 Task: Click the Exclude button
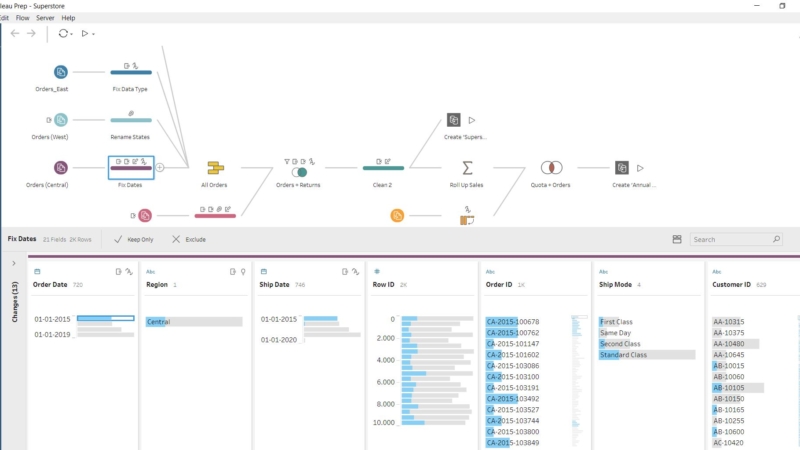tap(189, 239)
